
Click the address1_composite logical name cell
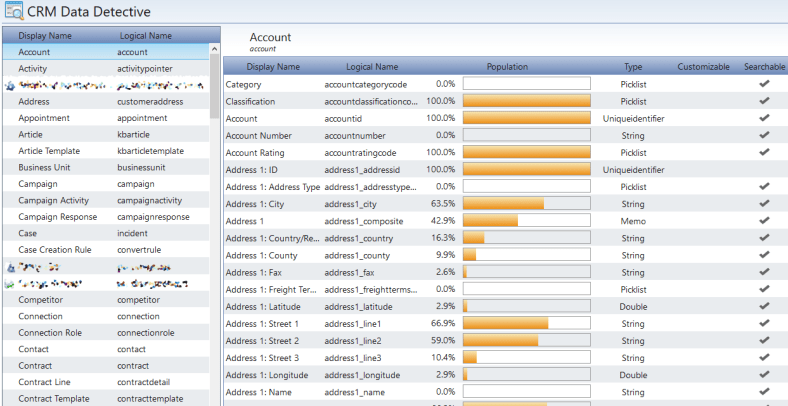(364, 221)
